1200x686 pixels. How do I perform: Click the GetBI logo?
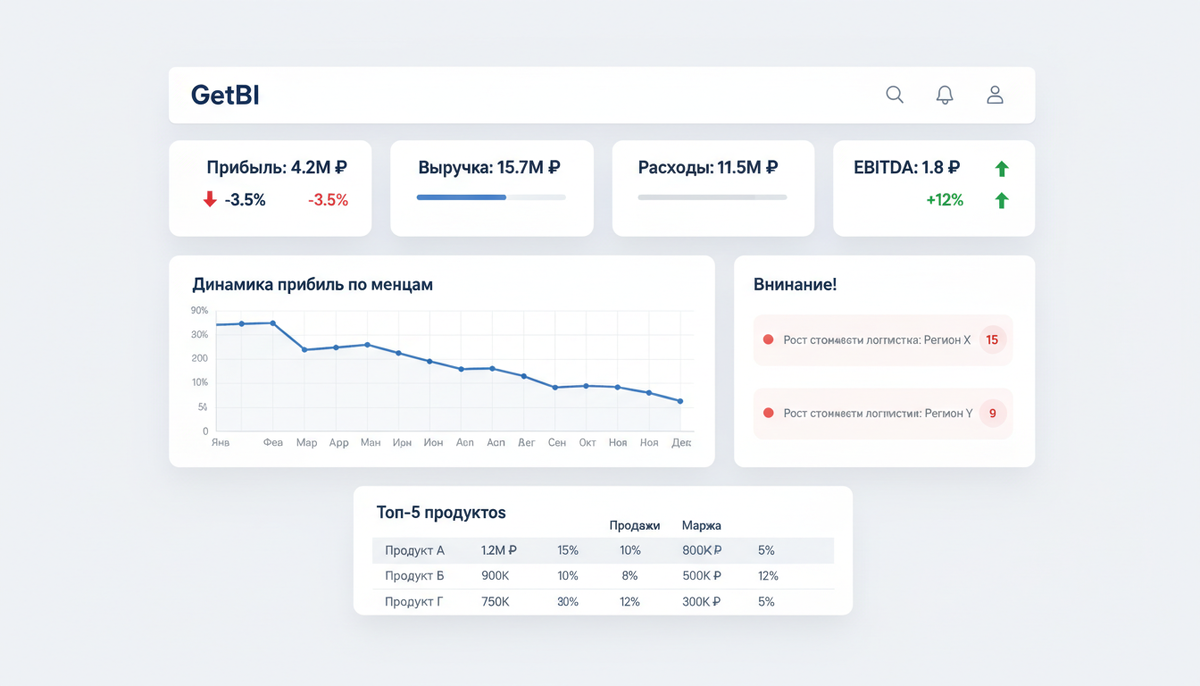(x=225, y=96)
